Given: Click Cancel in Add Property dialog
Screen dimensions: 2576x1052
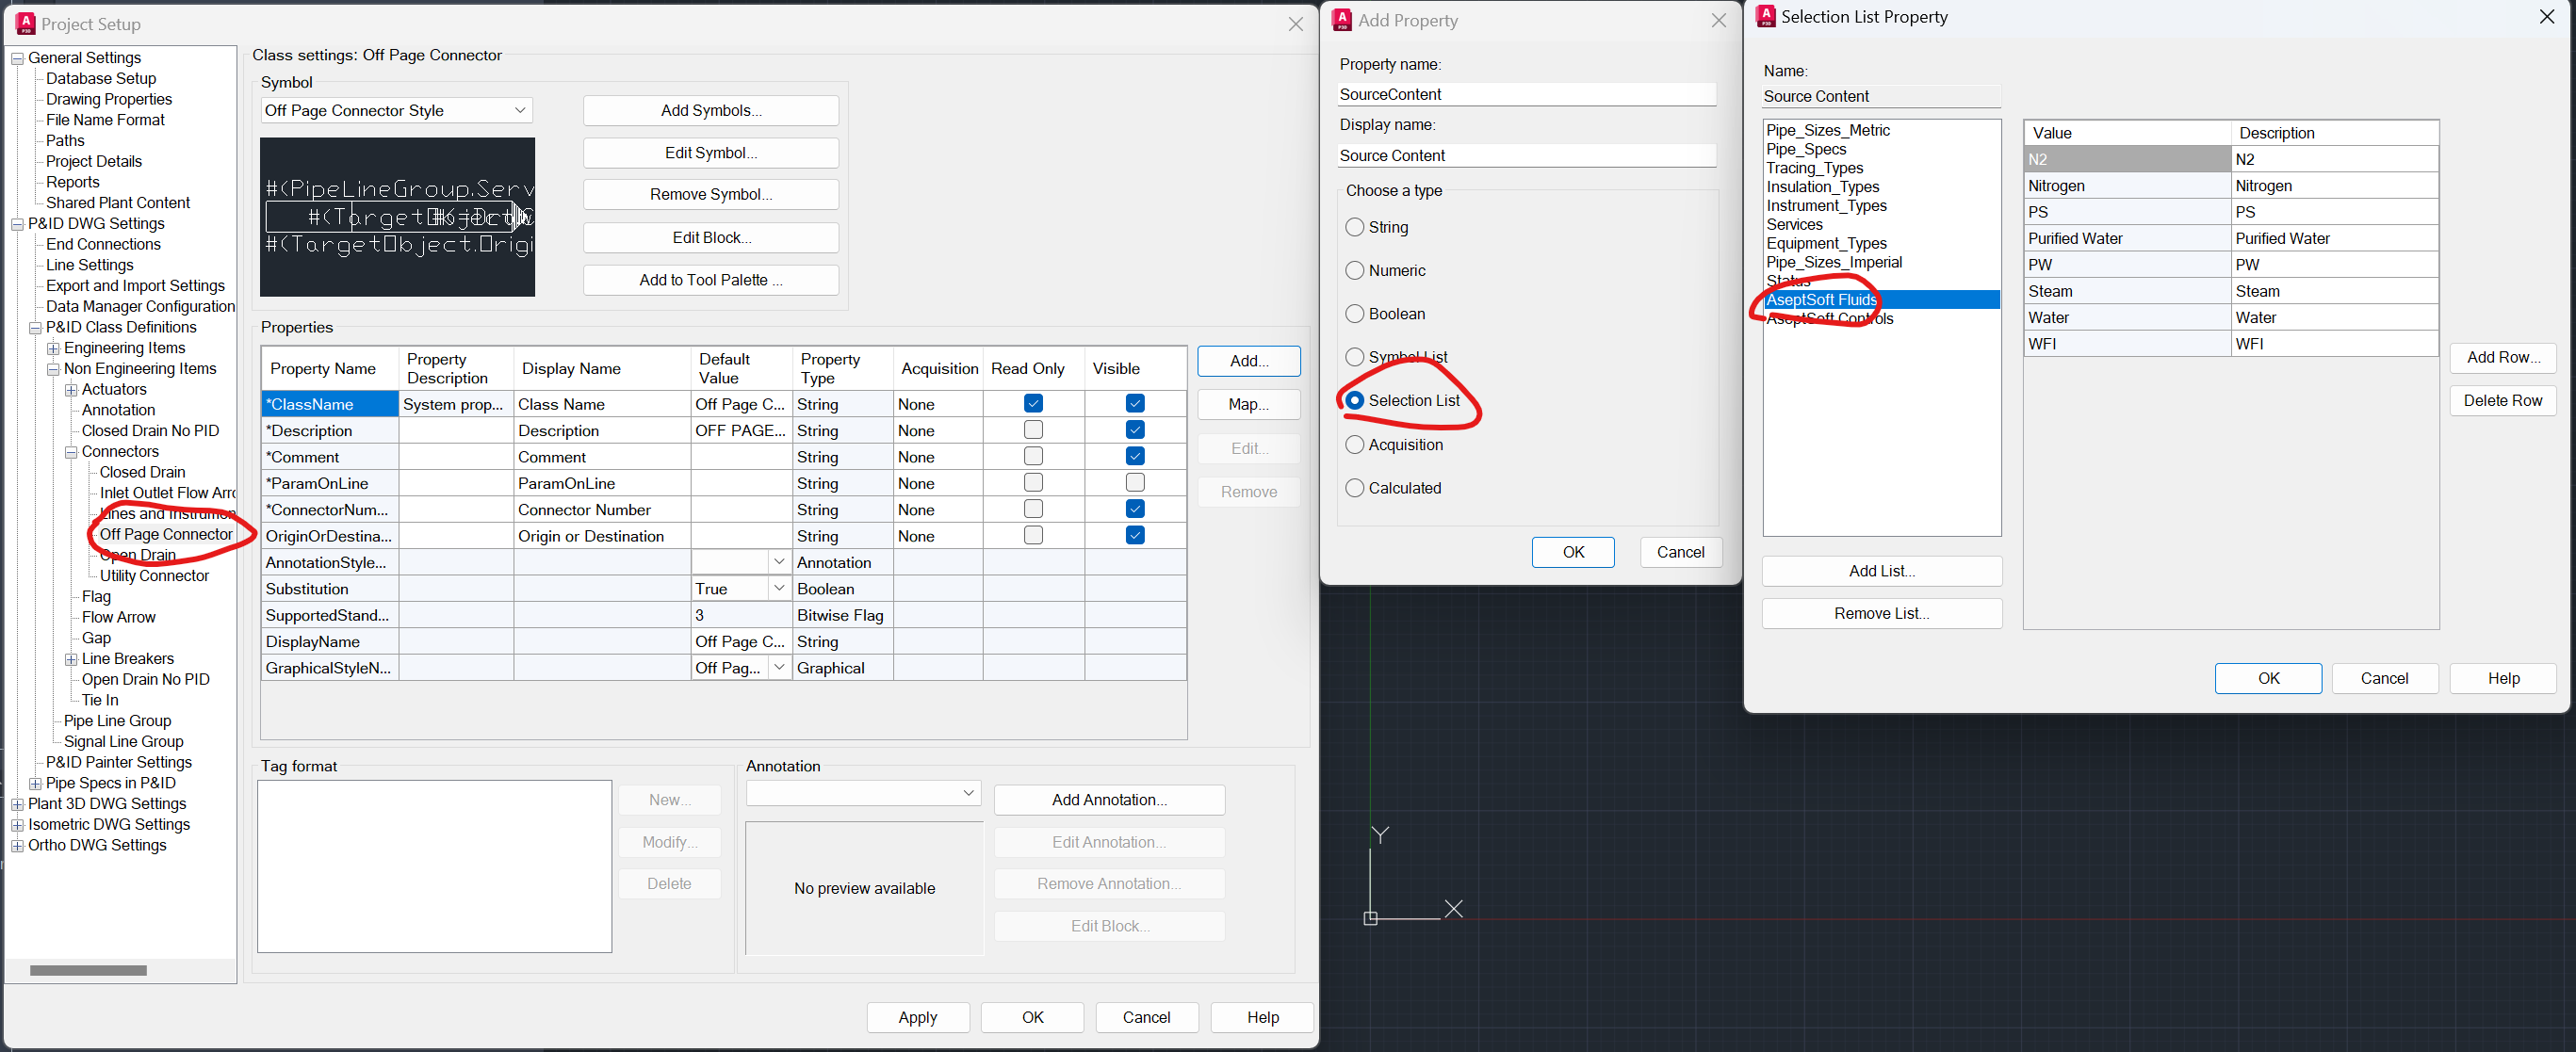Looking at the screenshot, I should (1680, 552).
